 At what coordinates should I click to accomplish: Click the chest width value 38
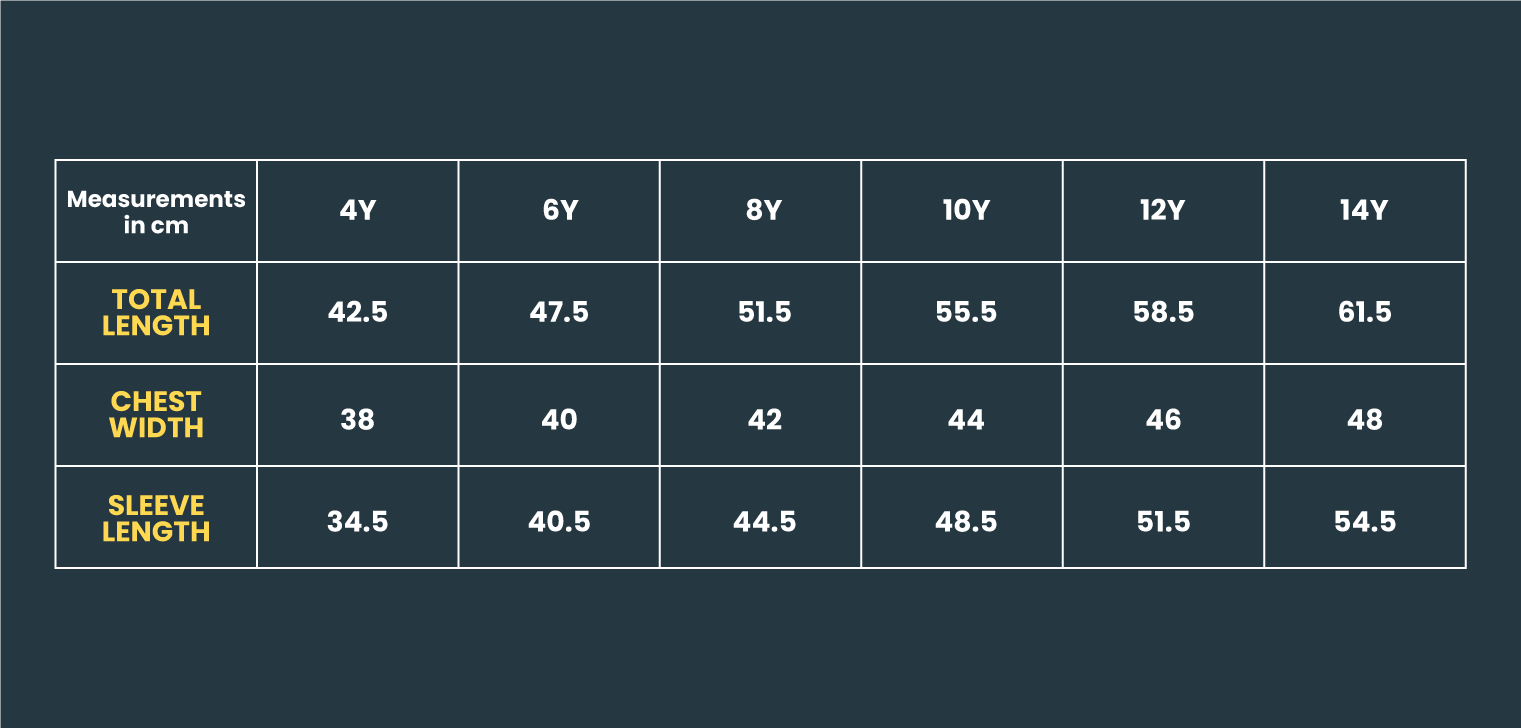click(357, 419)
